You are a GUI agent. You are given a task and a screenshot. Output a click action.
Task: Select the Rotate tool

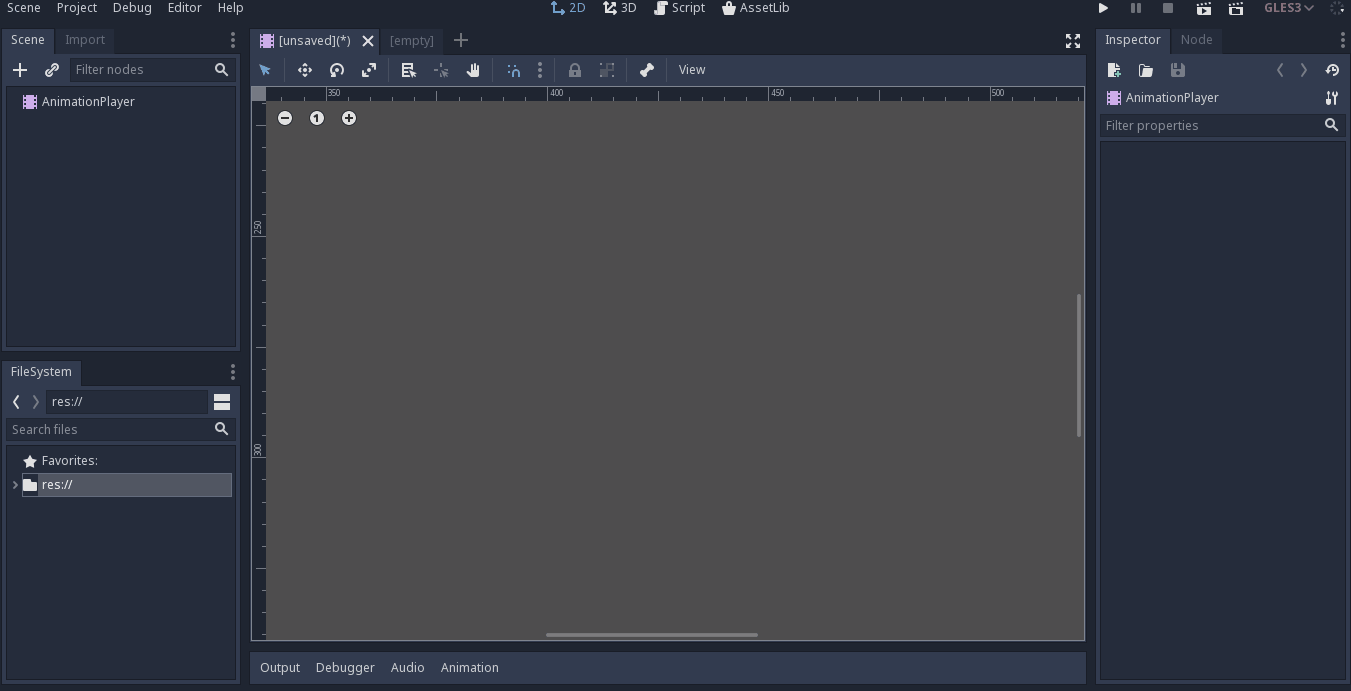click(337, 70)
